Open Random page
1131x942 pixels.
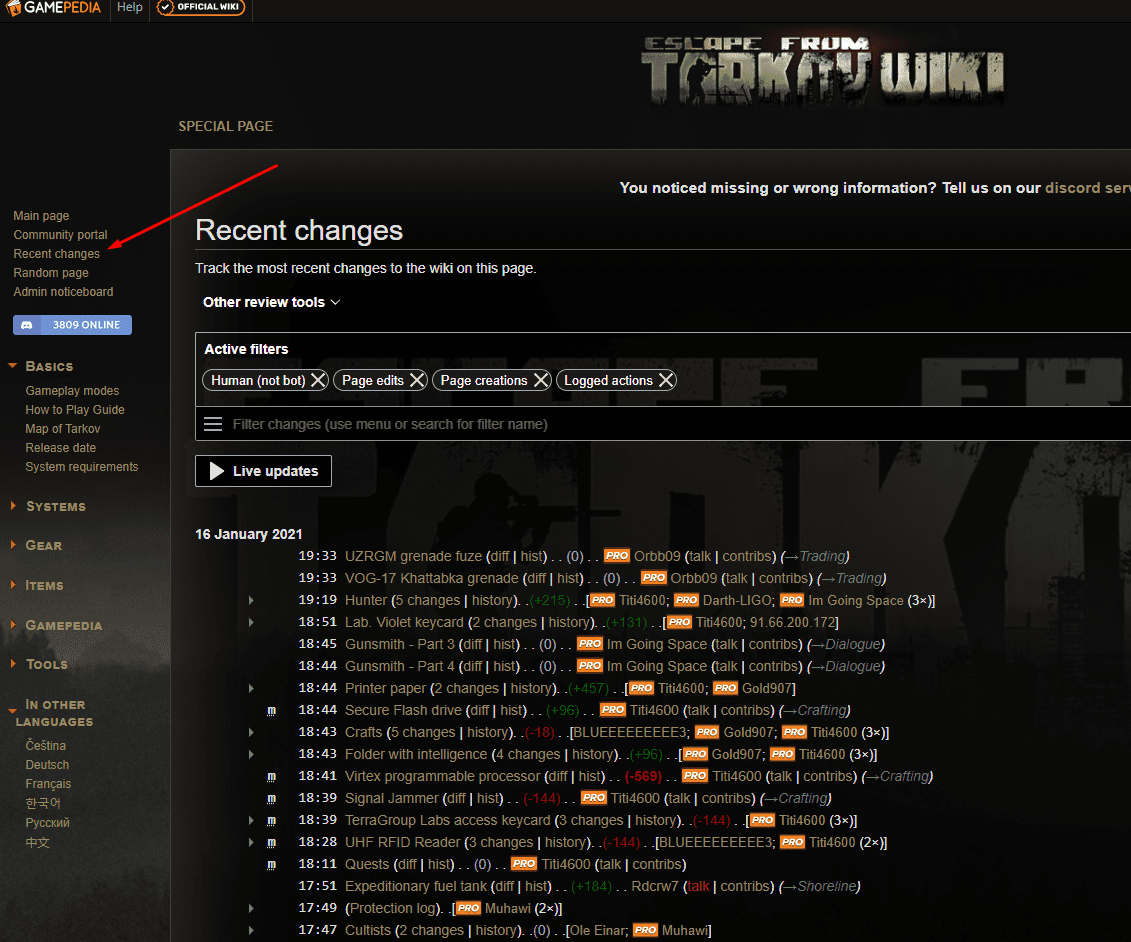pos(51,273)
